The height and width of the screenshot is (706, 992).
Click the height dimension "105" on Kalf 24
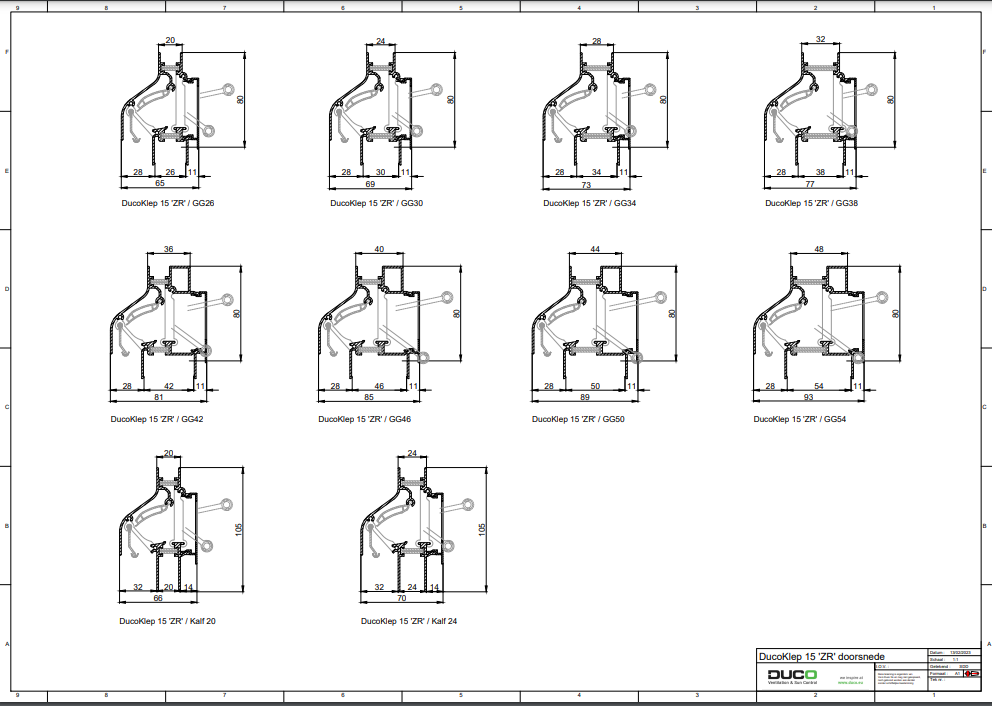tap(482, 530)
